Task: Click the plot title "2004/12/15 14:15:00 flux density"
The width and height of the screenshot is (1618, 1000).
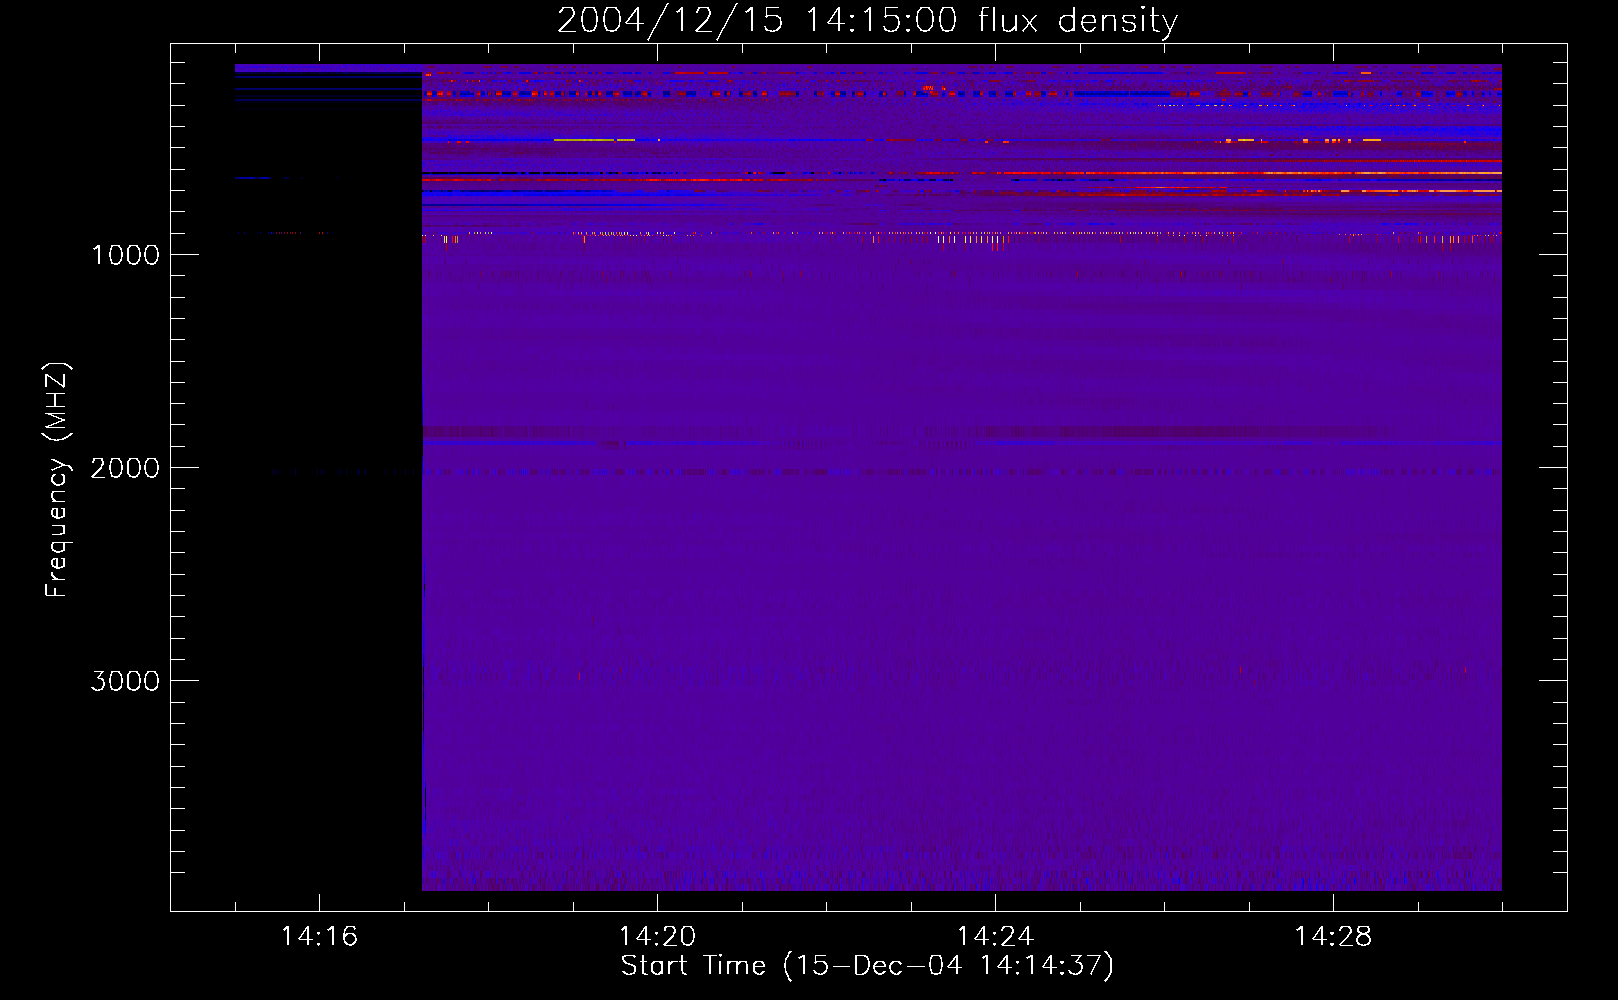Action: [867, 20]
